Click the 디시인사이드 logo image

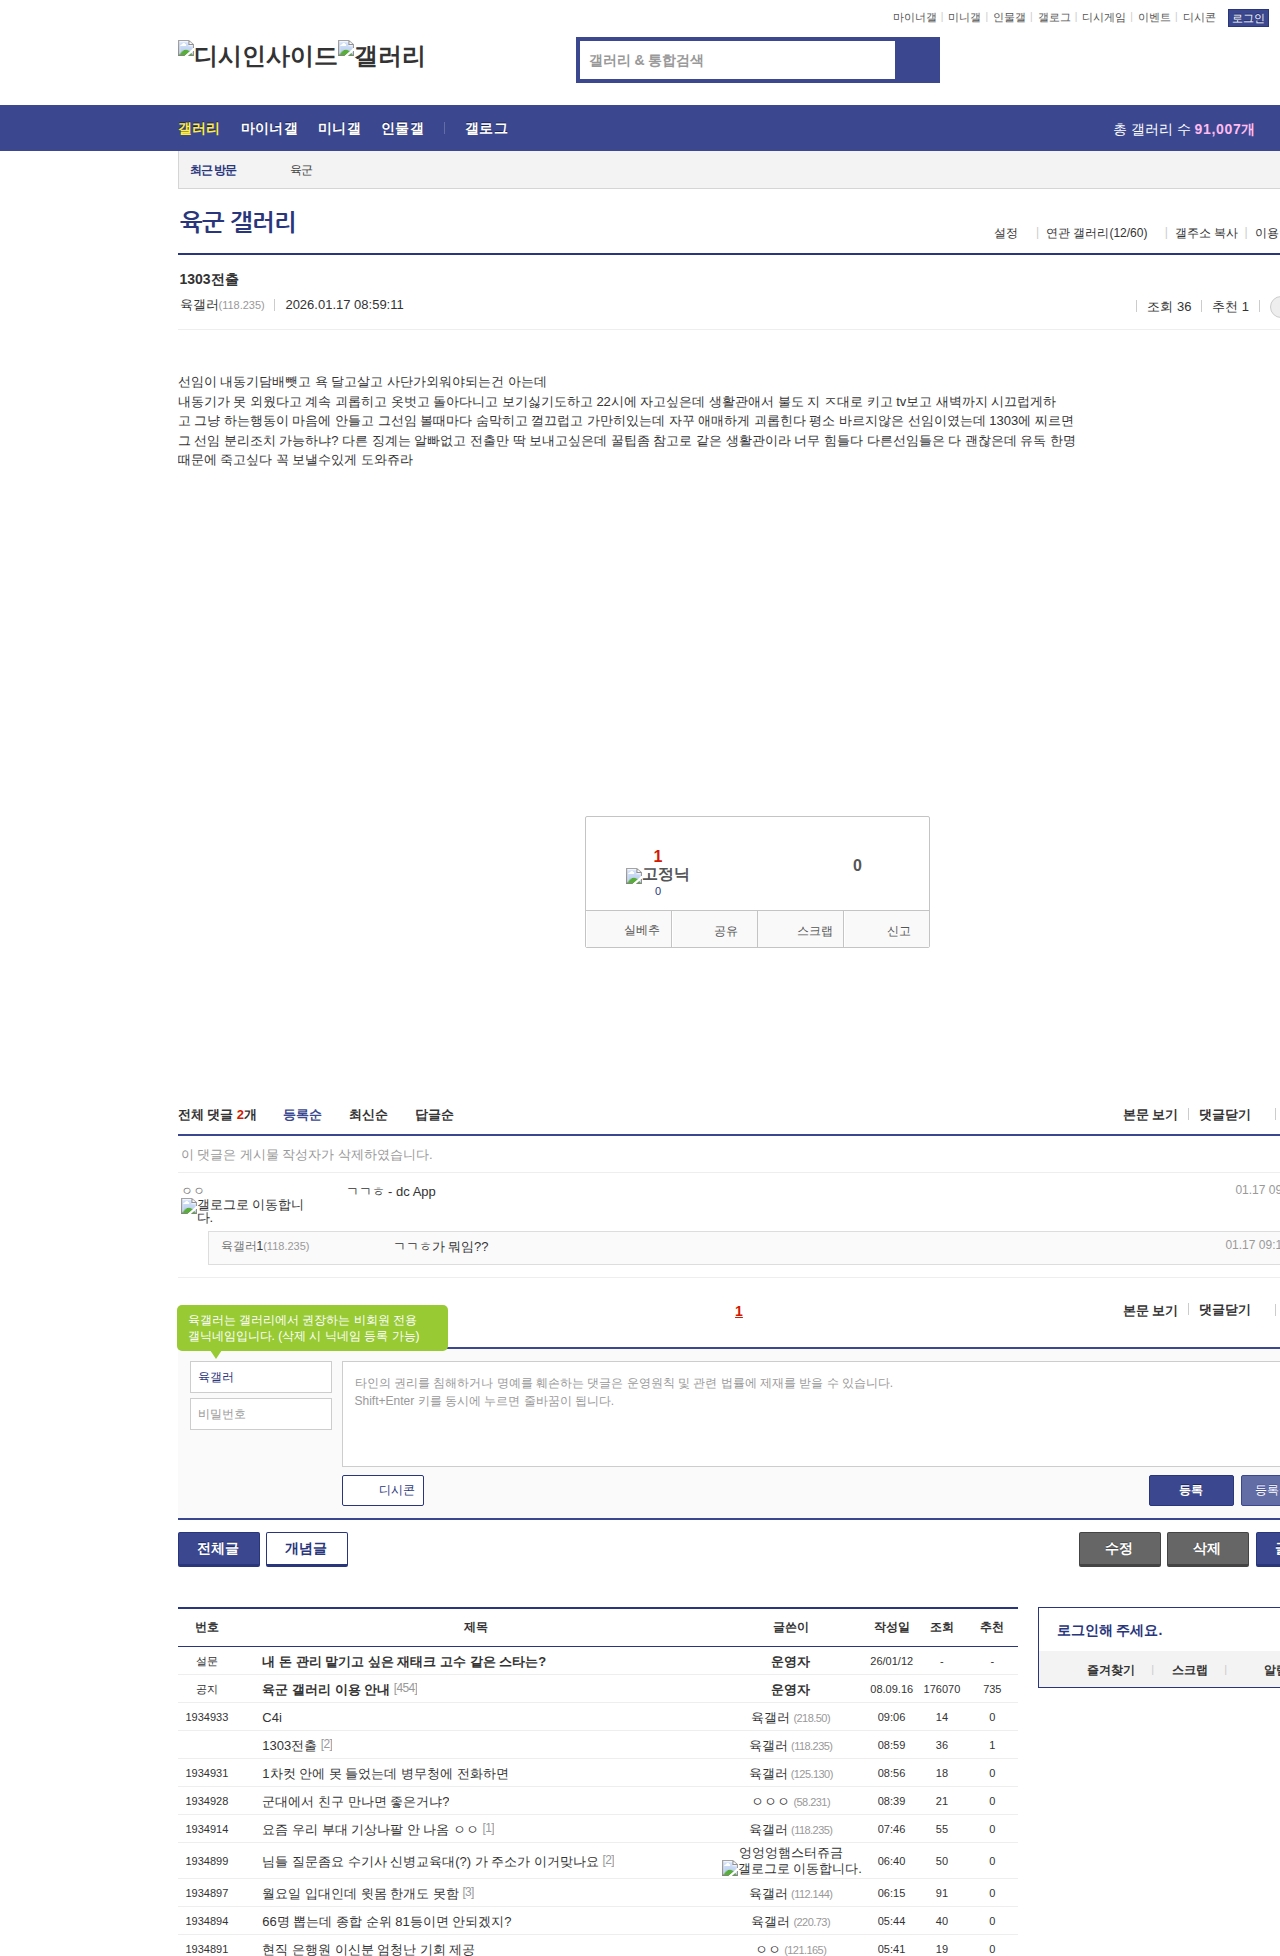tap(257, 55)
